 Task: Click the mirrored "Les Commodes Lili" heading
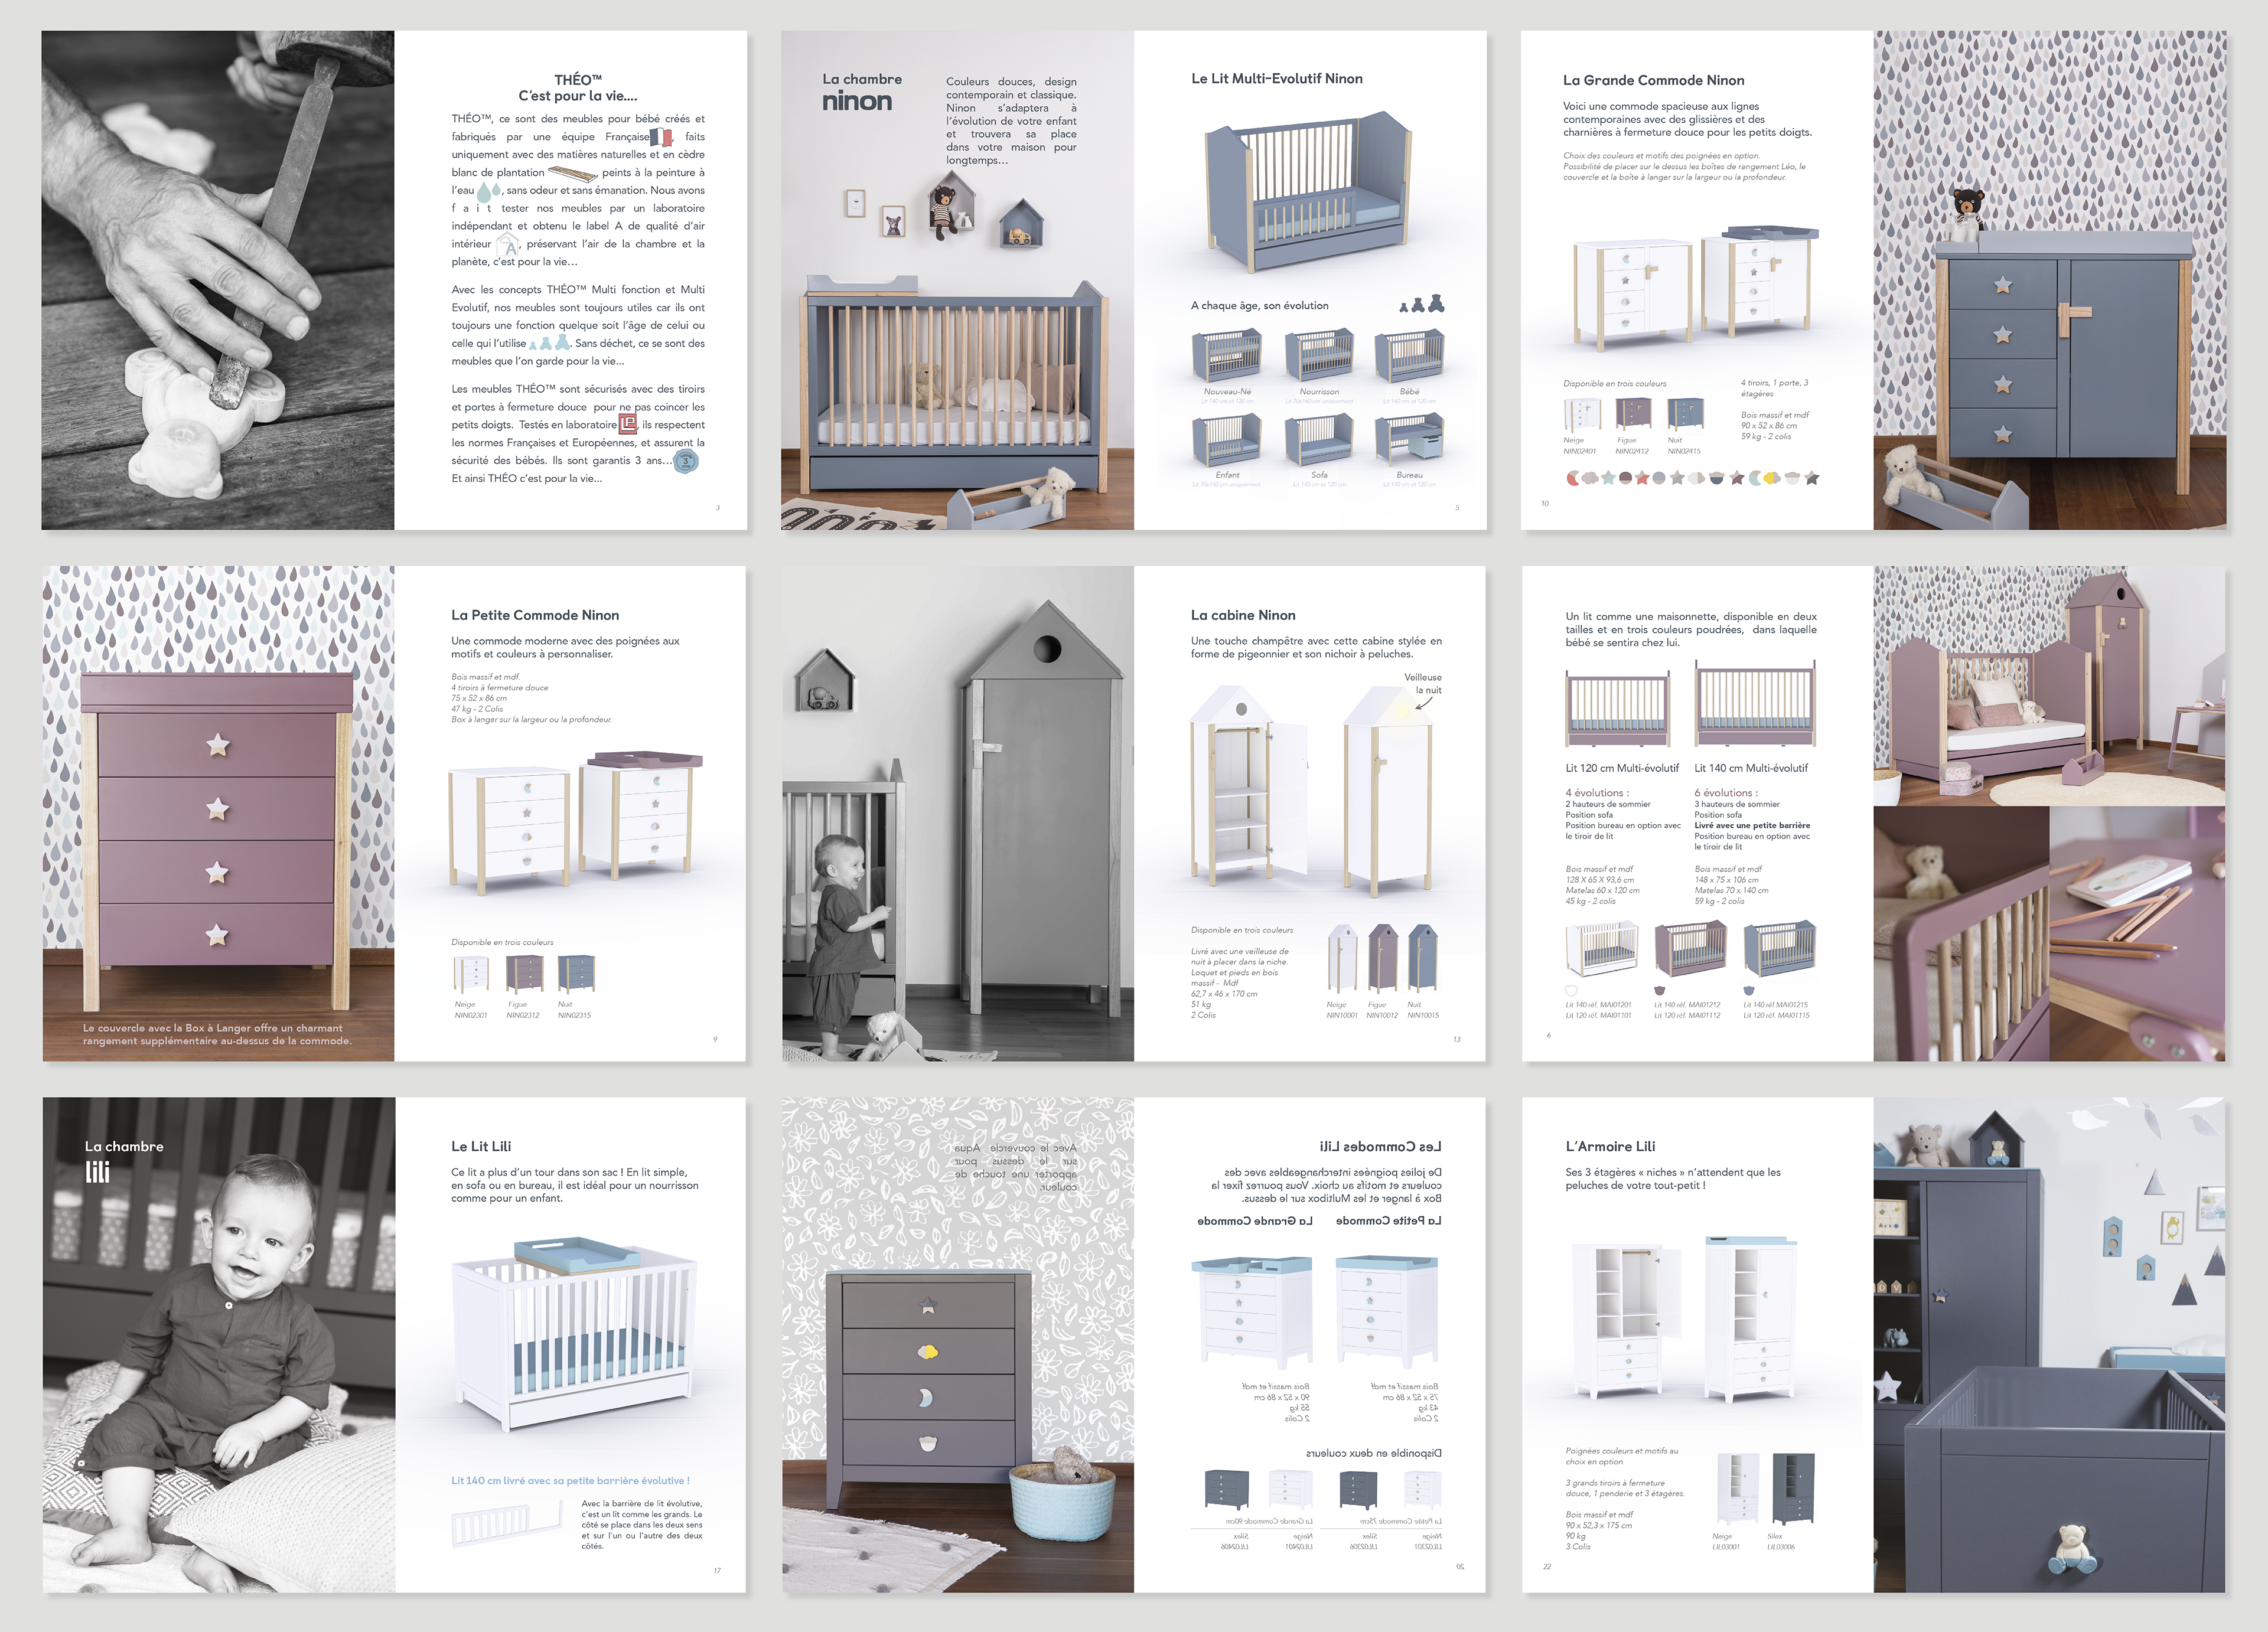(1380, 1146)
